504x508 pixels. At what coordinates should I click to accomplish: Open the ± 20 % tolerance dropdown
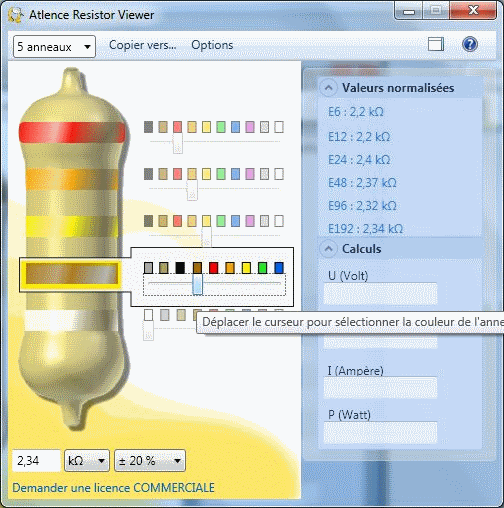pos(150,461)
